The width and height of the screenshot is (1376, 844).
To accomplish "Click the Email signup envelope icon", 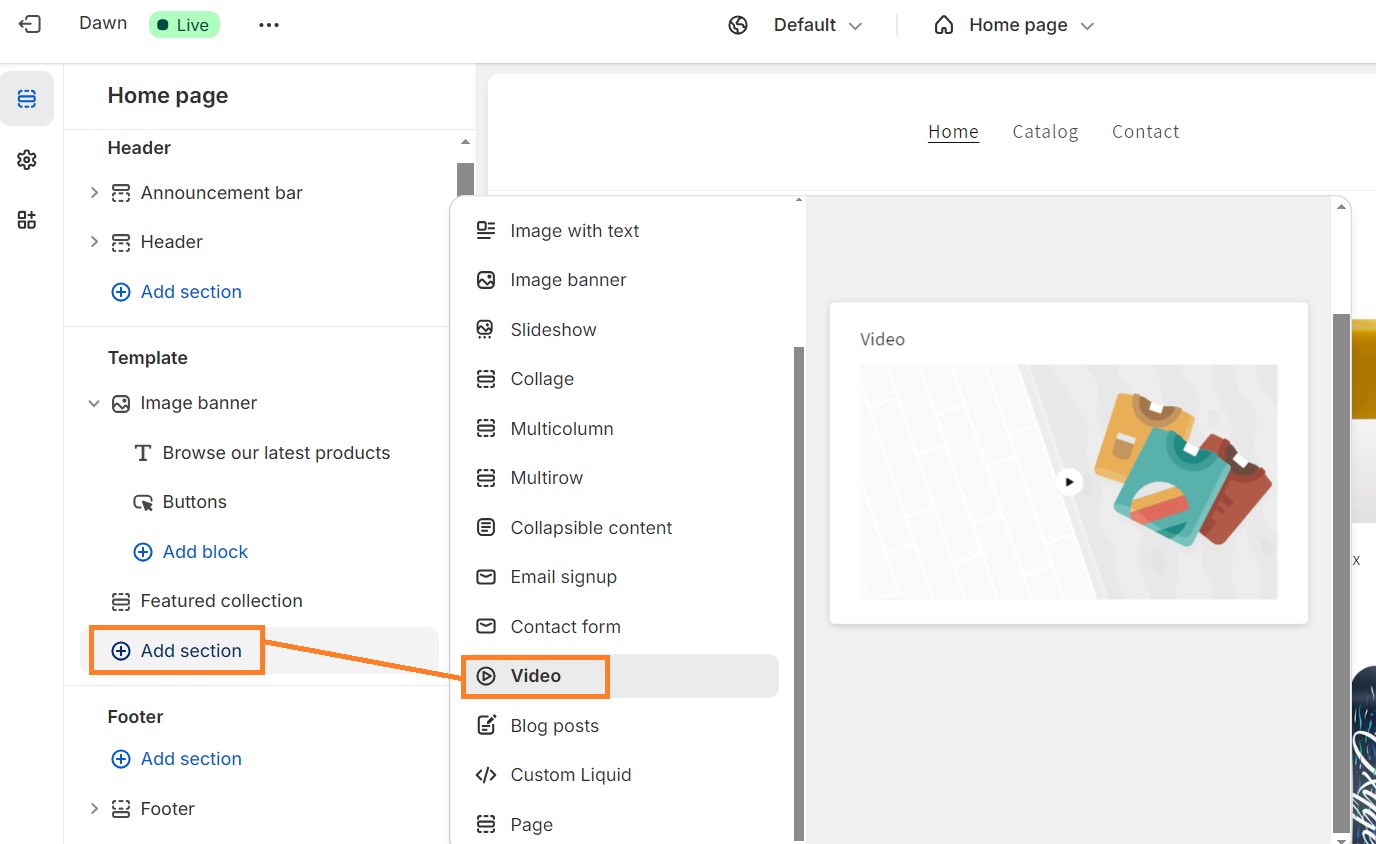I will 485,577.
